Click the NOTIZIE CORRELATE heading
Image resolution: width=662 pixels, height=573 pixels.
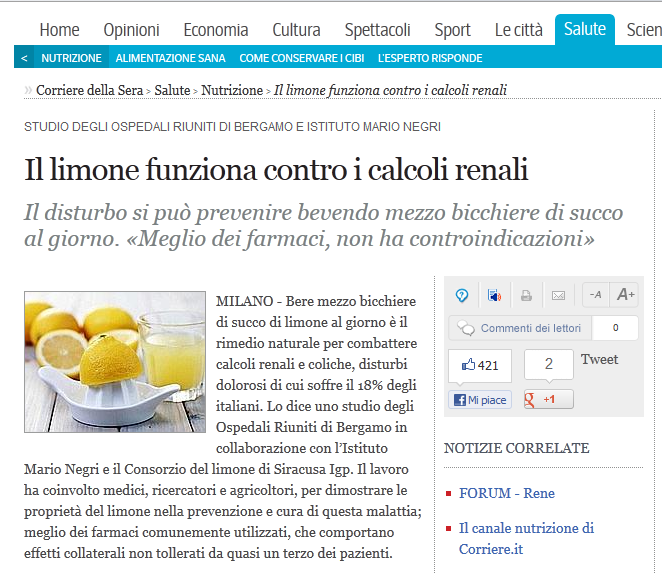[516, 448]
